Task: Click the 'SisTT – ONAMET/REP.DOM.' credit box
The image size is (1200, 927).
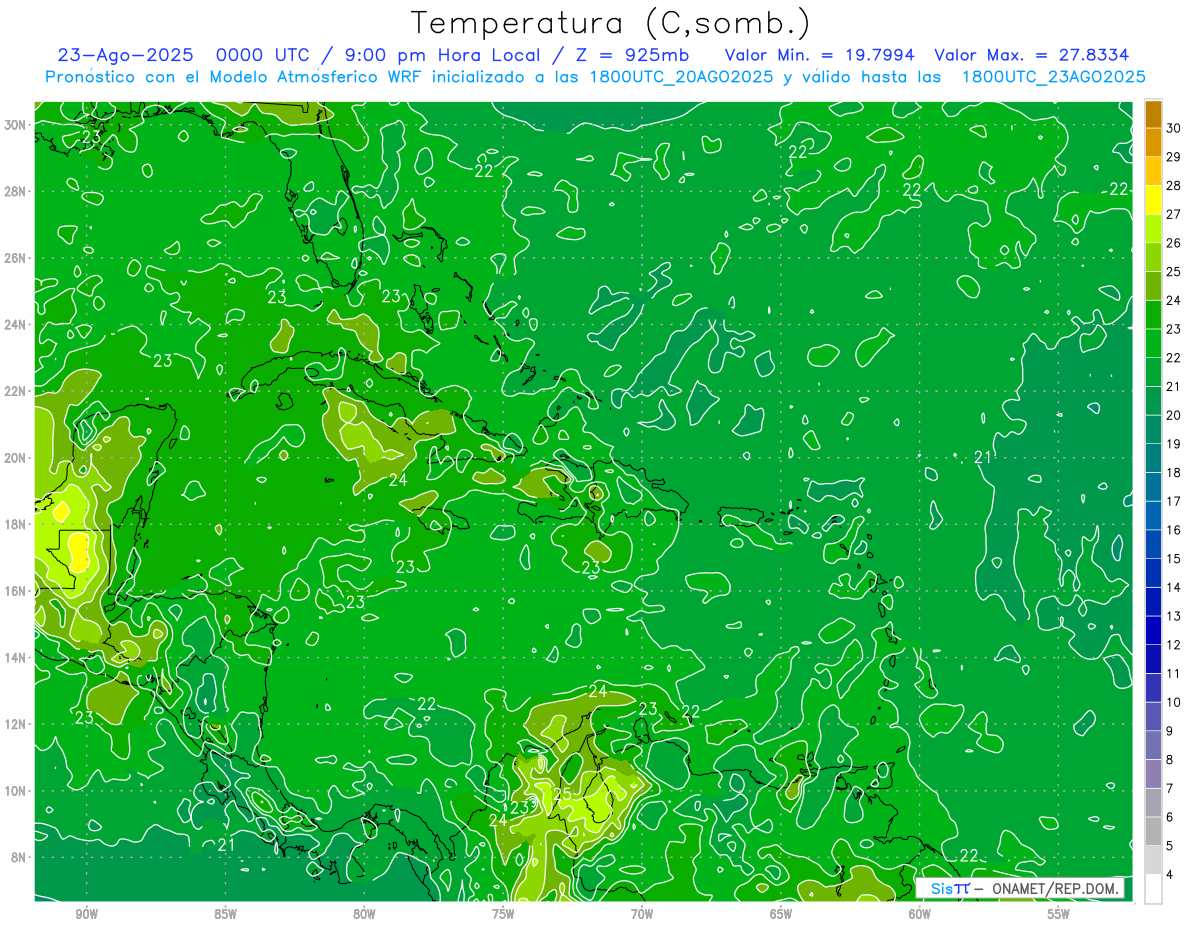Action: 1019,888
